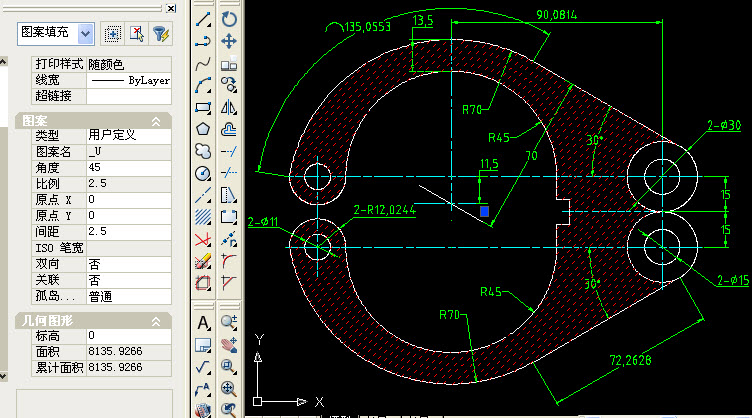The height and width of the screenshot is (418, 752).
Task: Select the Circle tool
Action: [203, 174]
